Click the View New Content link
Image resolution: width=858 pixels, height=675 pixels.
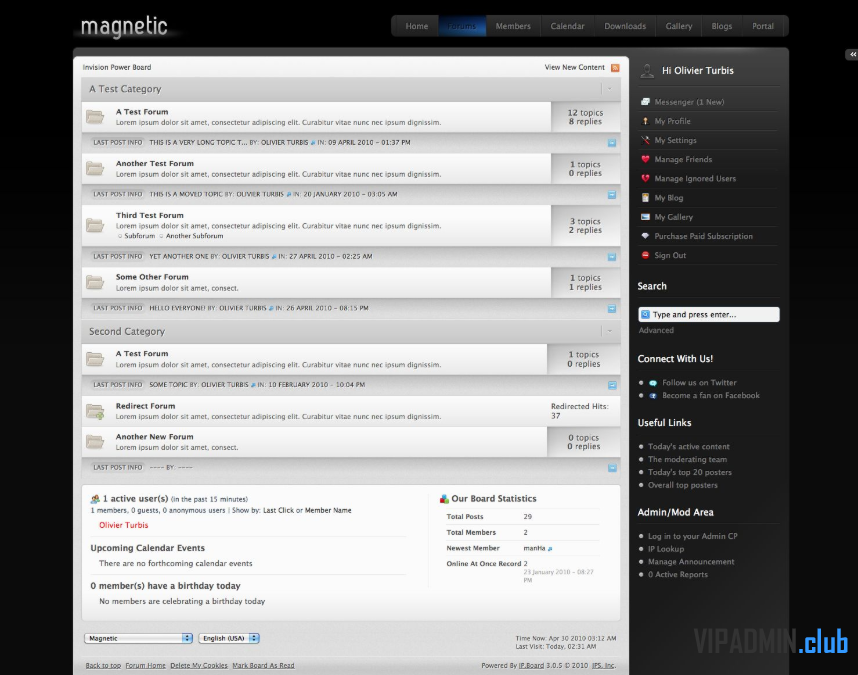coord(575,67)
